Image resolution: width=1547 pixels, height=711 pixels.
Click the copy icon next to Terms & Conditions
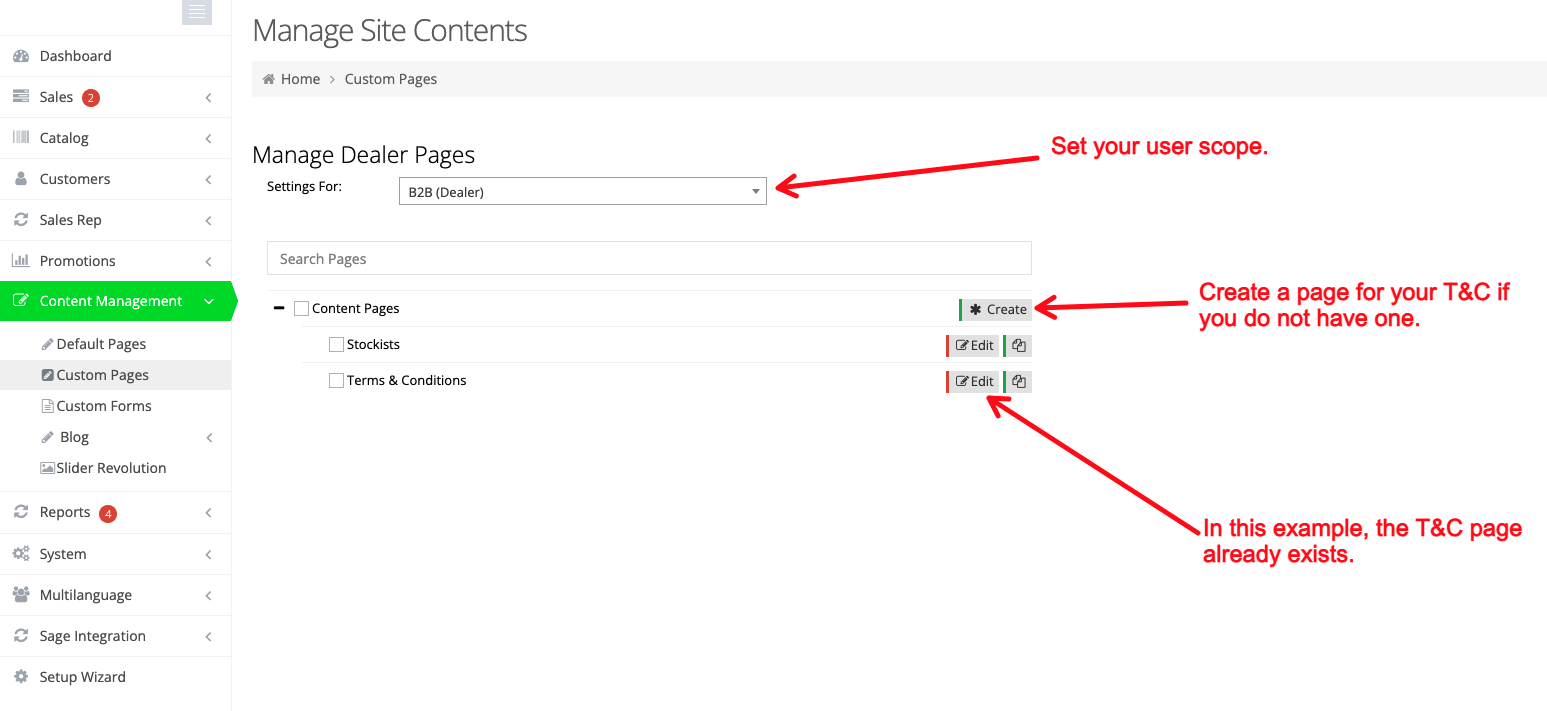pos(1018,382)
